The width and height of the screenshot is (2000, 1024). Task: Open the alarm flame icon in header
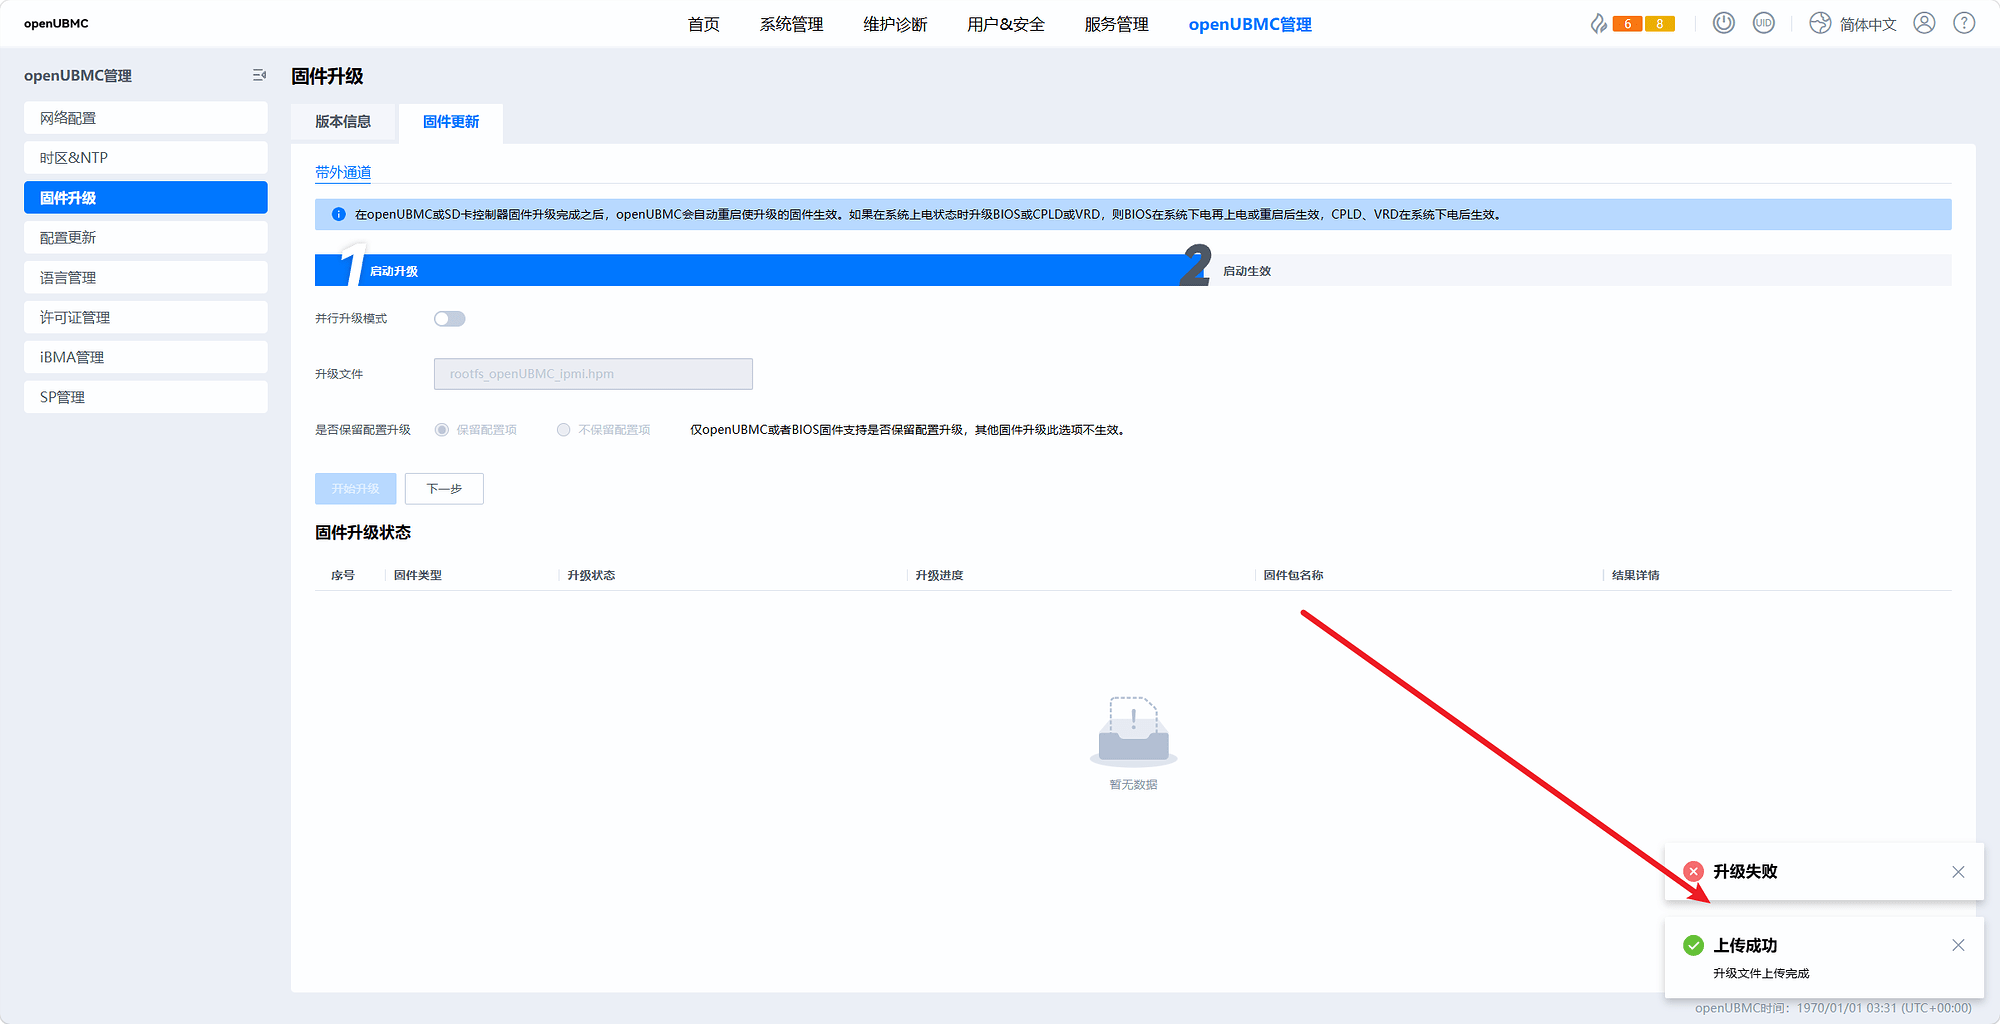[1598, 24]
